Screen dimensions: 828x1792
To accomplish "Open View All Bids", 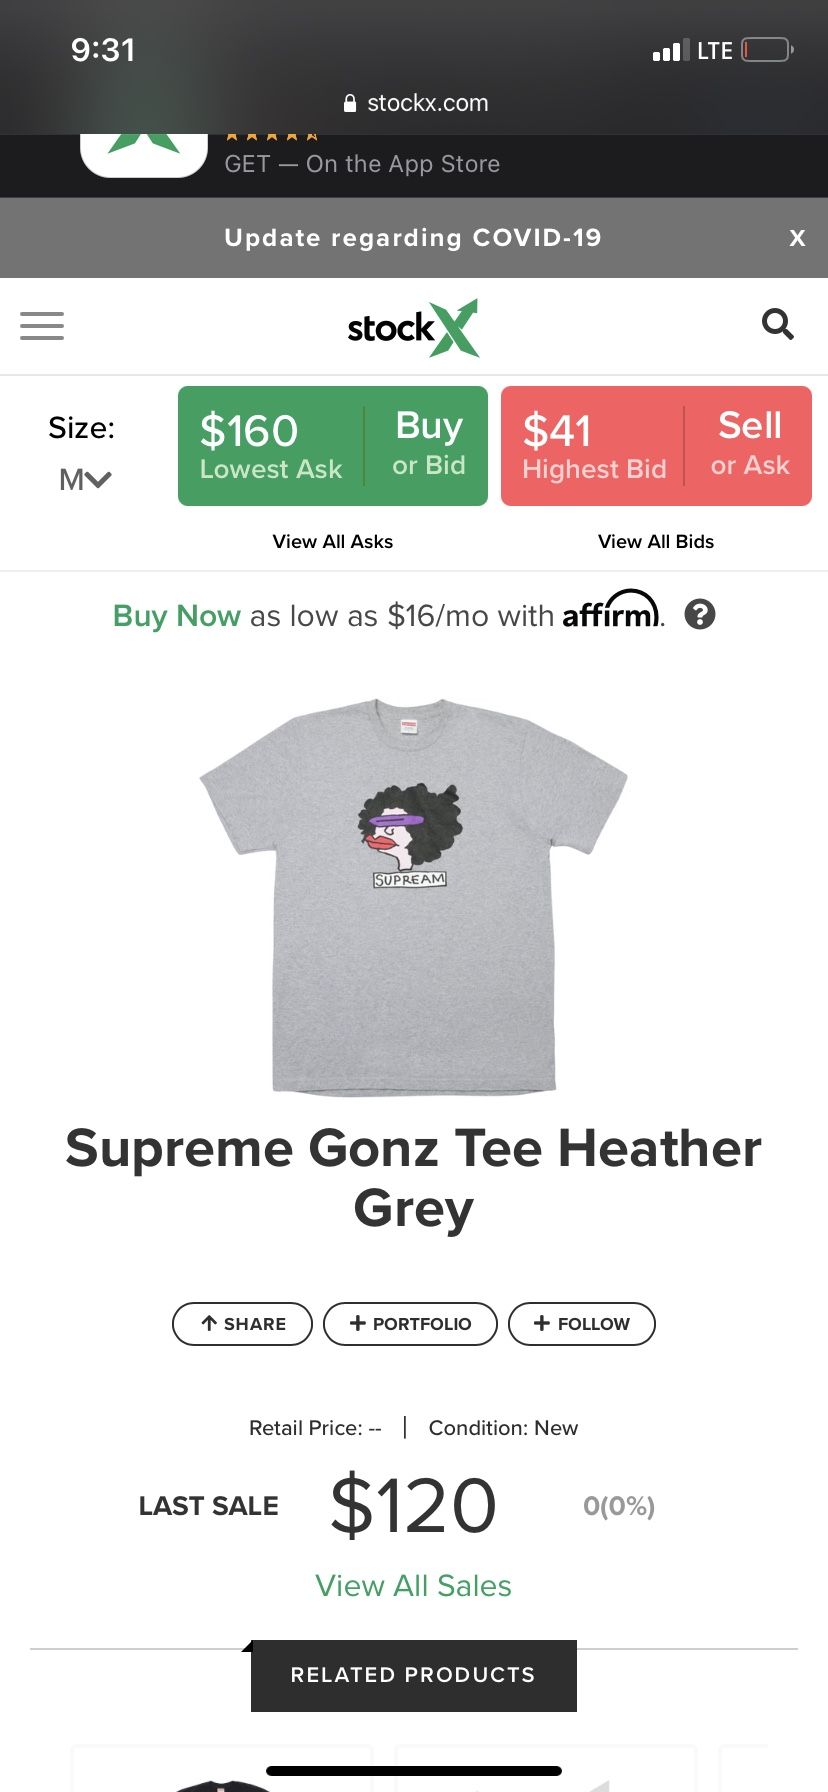I will pos(656,541).
